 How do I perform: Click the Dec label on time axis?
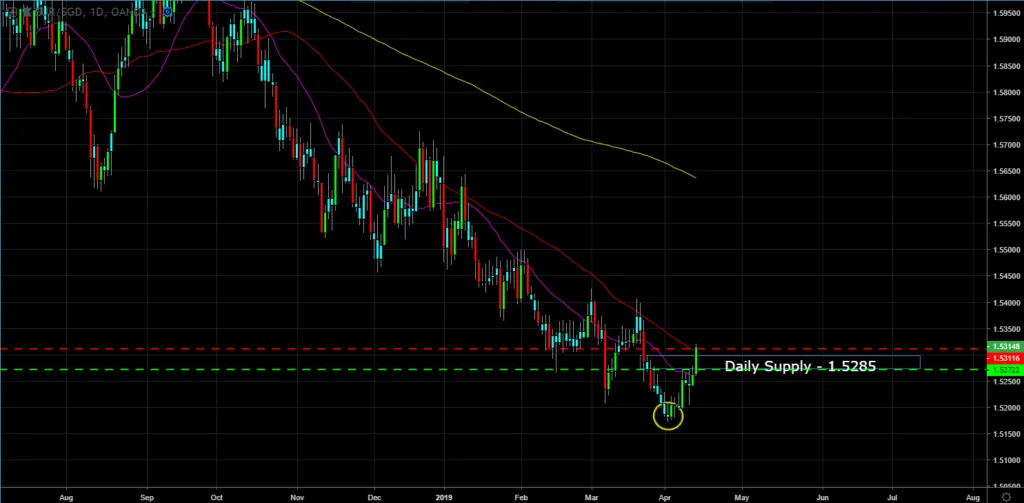point(375,497)
